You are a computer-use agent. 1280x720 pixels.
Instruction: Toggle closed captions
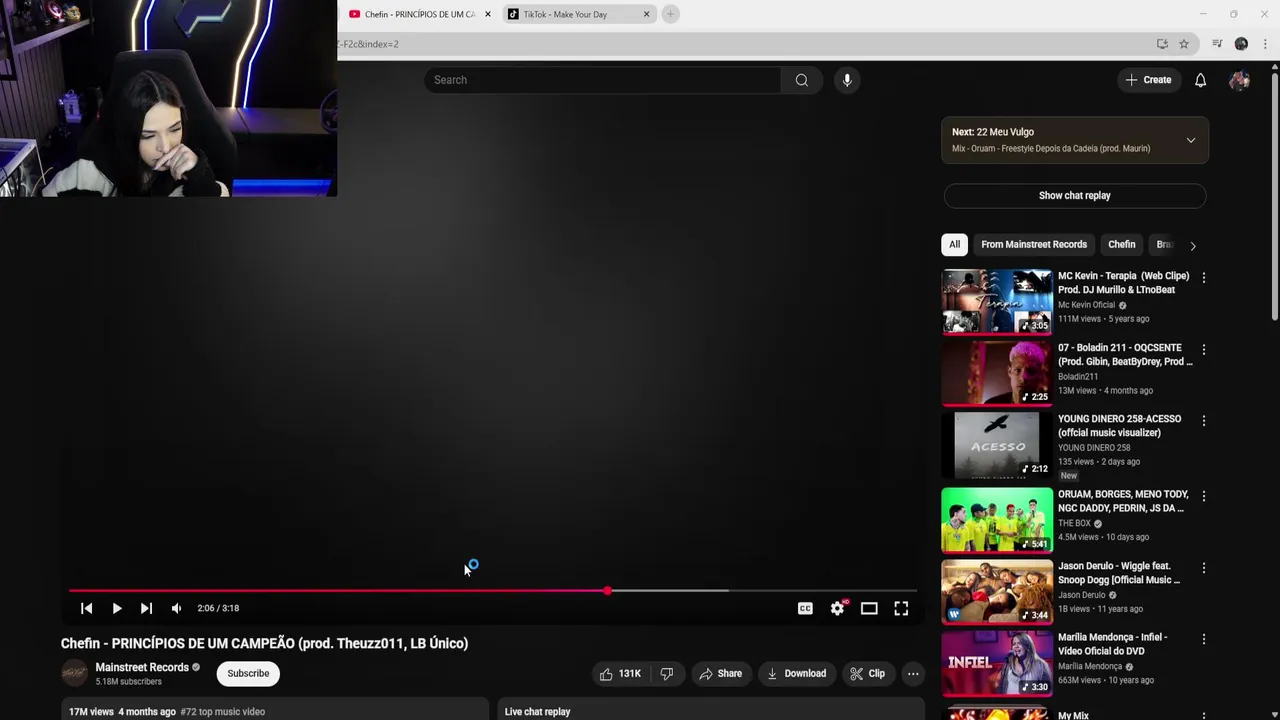click(805, 608)
